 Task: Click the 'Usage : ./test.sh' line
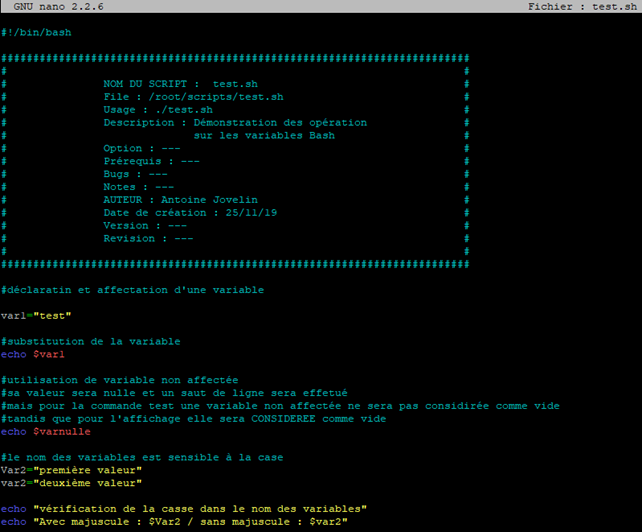pos(158,110)
